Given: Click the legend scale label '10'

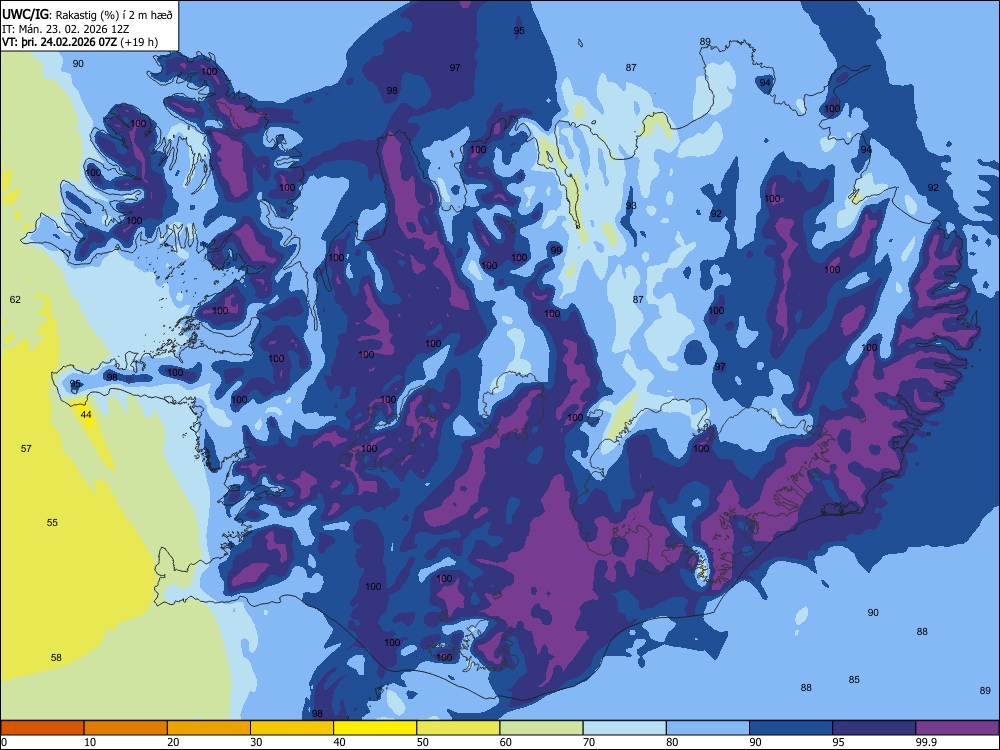Looking at the screenshot, I should (90, 742).
